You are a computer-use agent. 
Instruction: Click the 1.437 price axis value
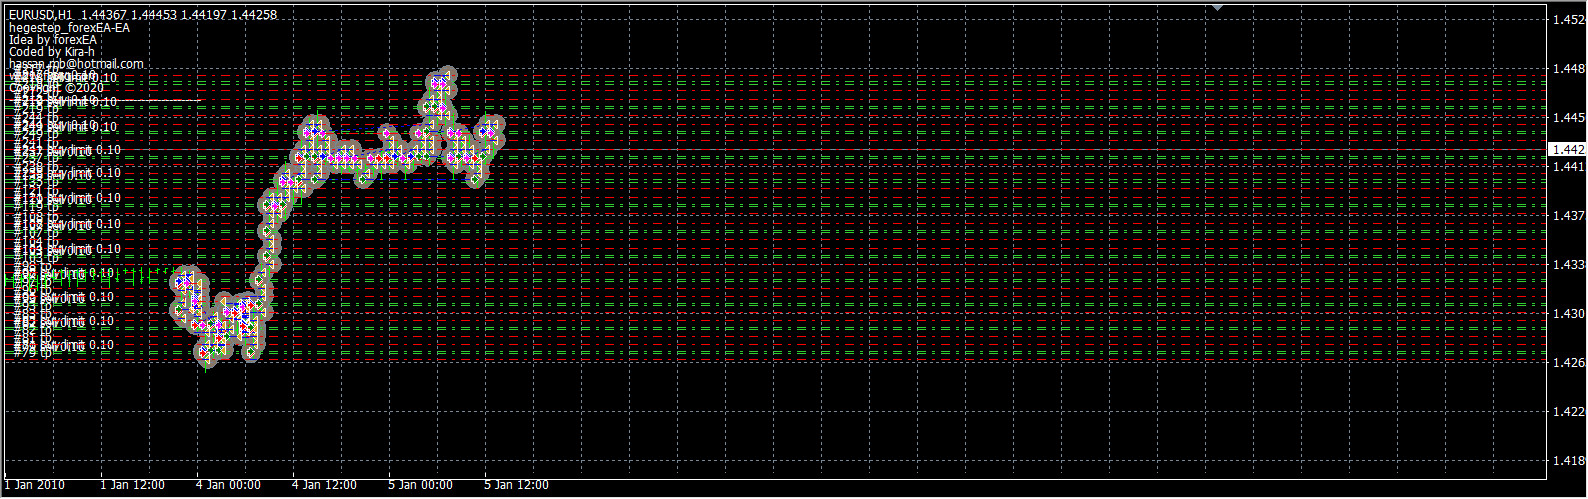tap(1566, 215)
